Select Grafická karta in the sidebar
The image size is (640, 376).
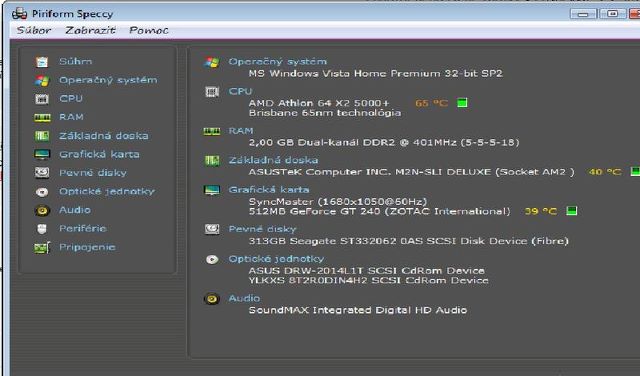point(99,154)
